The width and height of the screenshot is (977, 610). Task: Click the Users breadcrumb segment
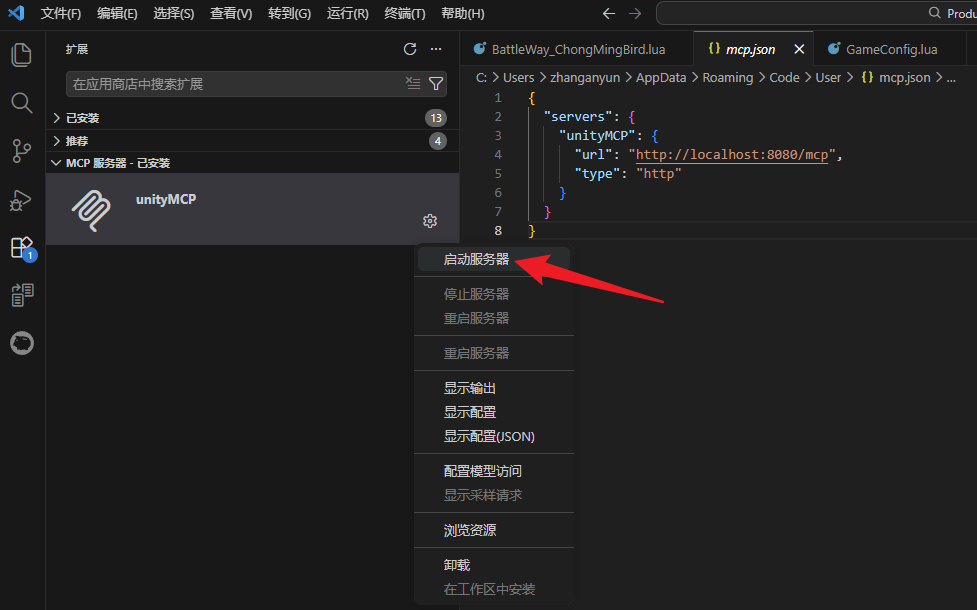[x=518, y=77]
